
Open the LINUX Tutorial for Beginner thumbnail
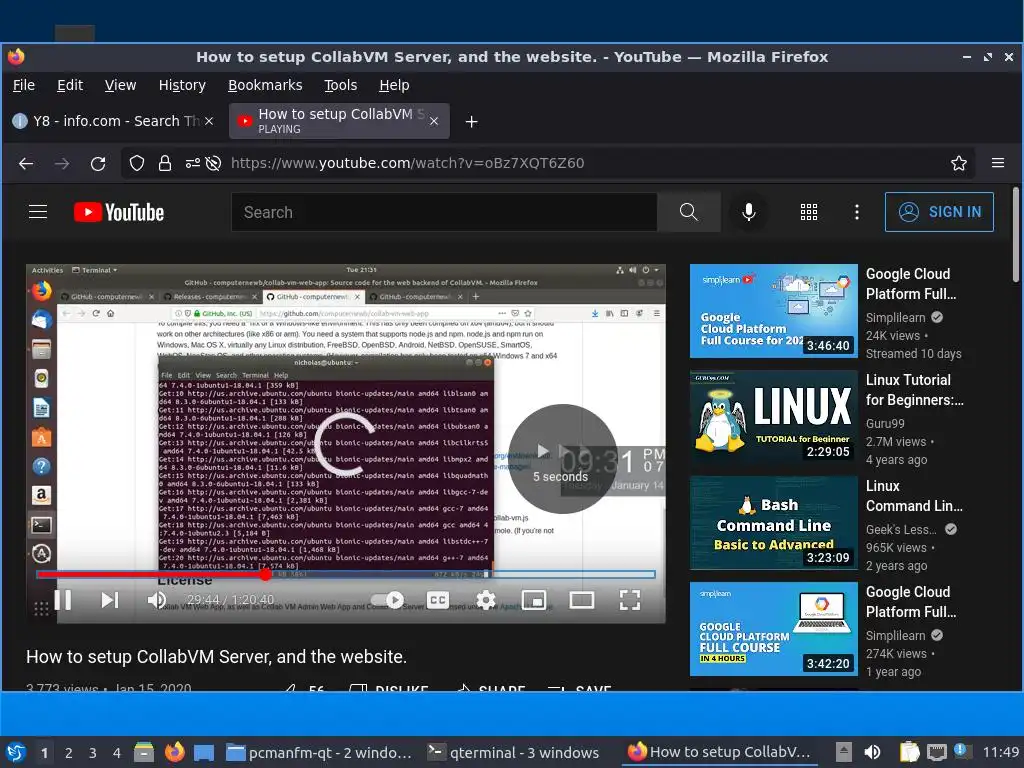773,417
